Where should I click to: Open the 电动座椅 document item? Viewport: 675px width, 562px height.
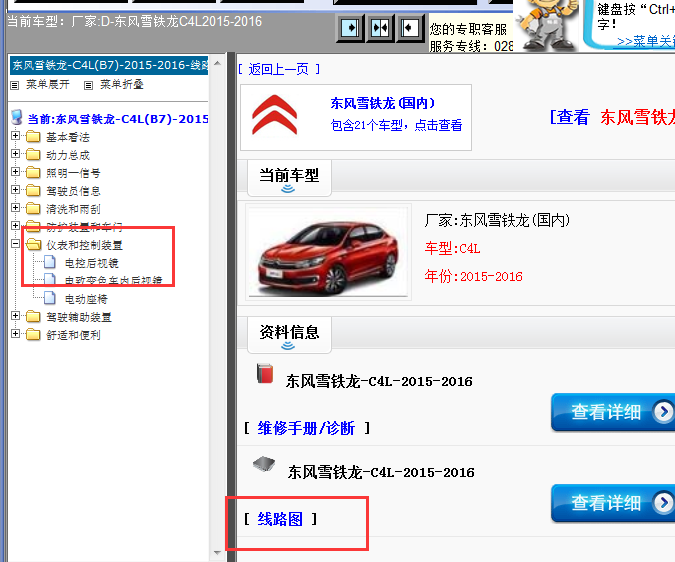coord(86,299)
